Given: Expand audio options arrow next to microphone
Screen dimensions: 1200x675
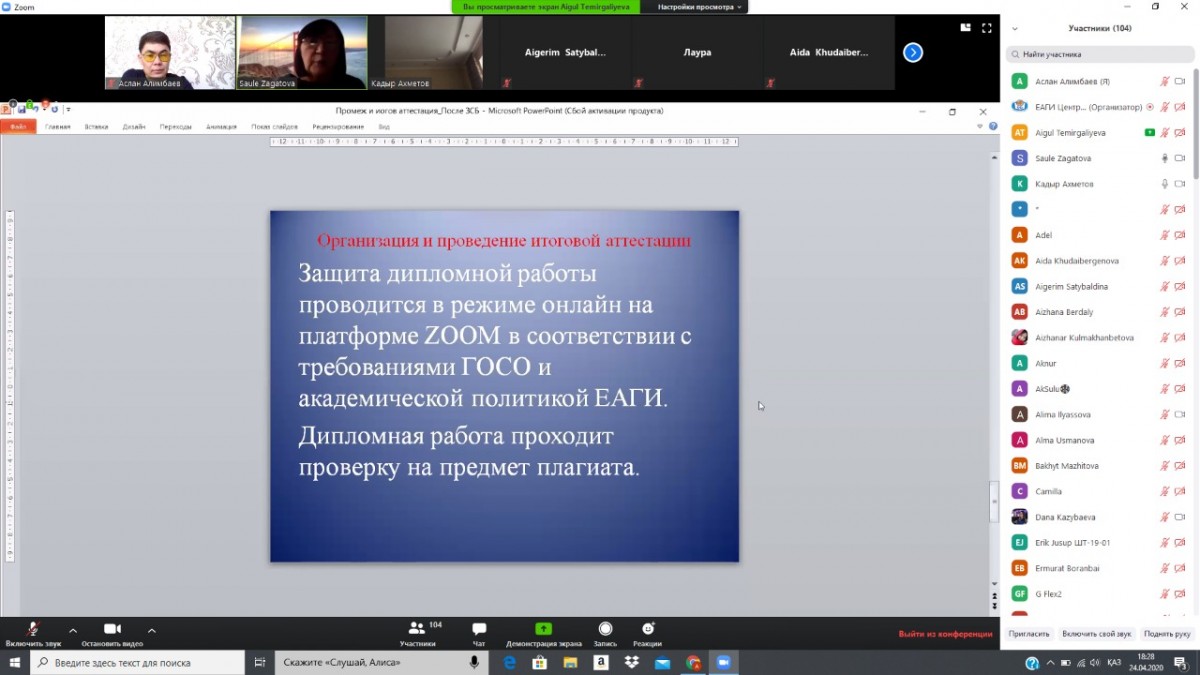Looking at the screenshot, I should click(73, 631).
